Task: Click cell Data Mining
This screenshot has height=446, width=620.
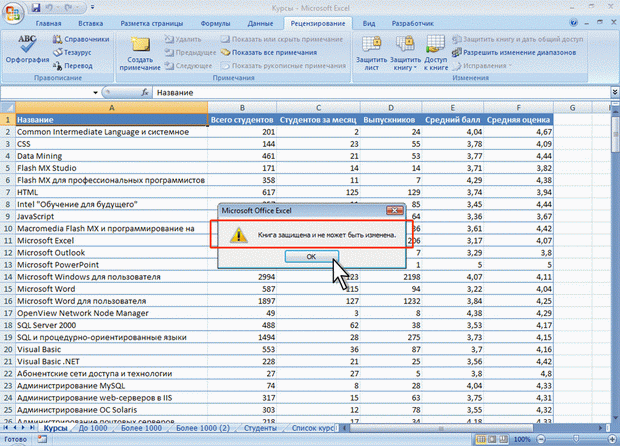Action: (x=112, y=156)
